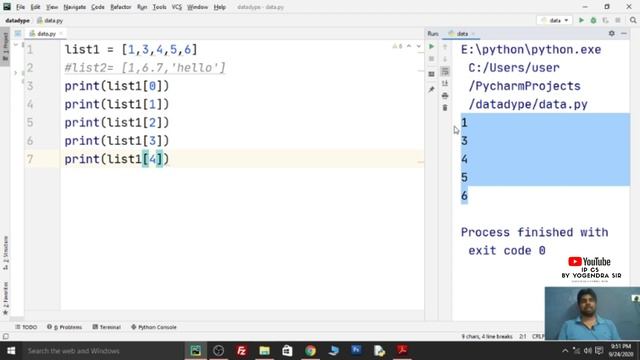
Task: Open the Windows Start menu
Action: tap(11, 351)
